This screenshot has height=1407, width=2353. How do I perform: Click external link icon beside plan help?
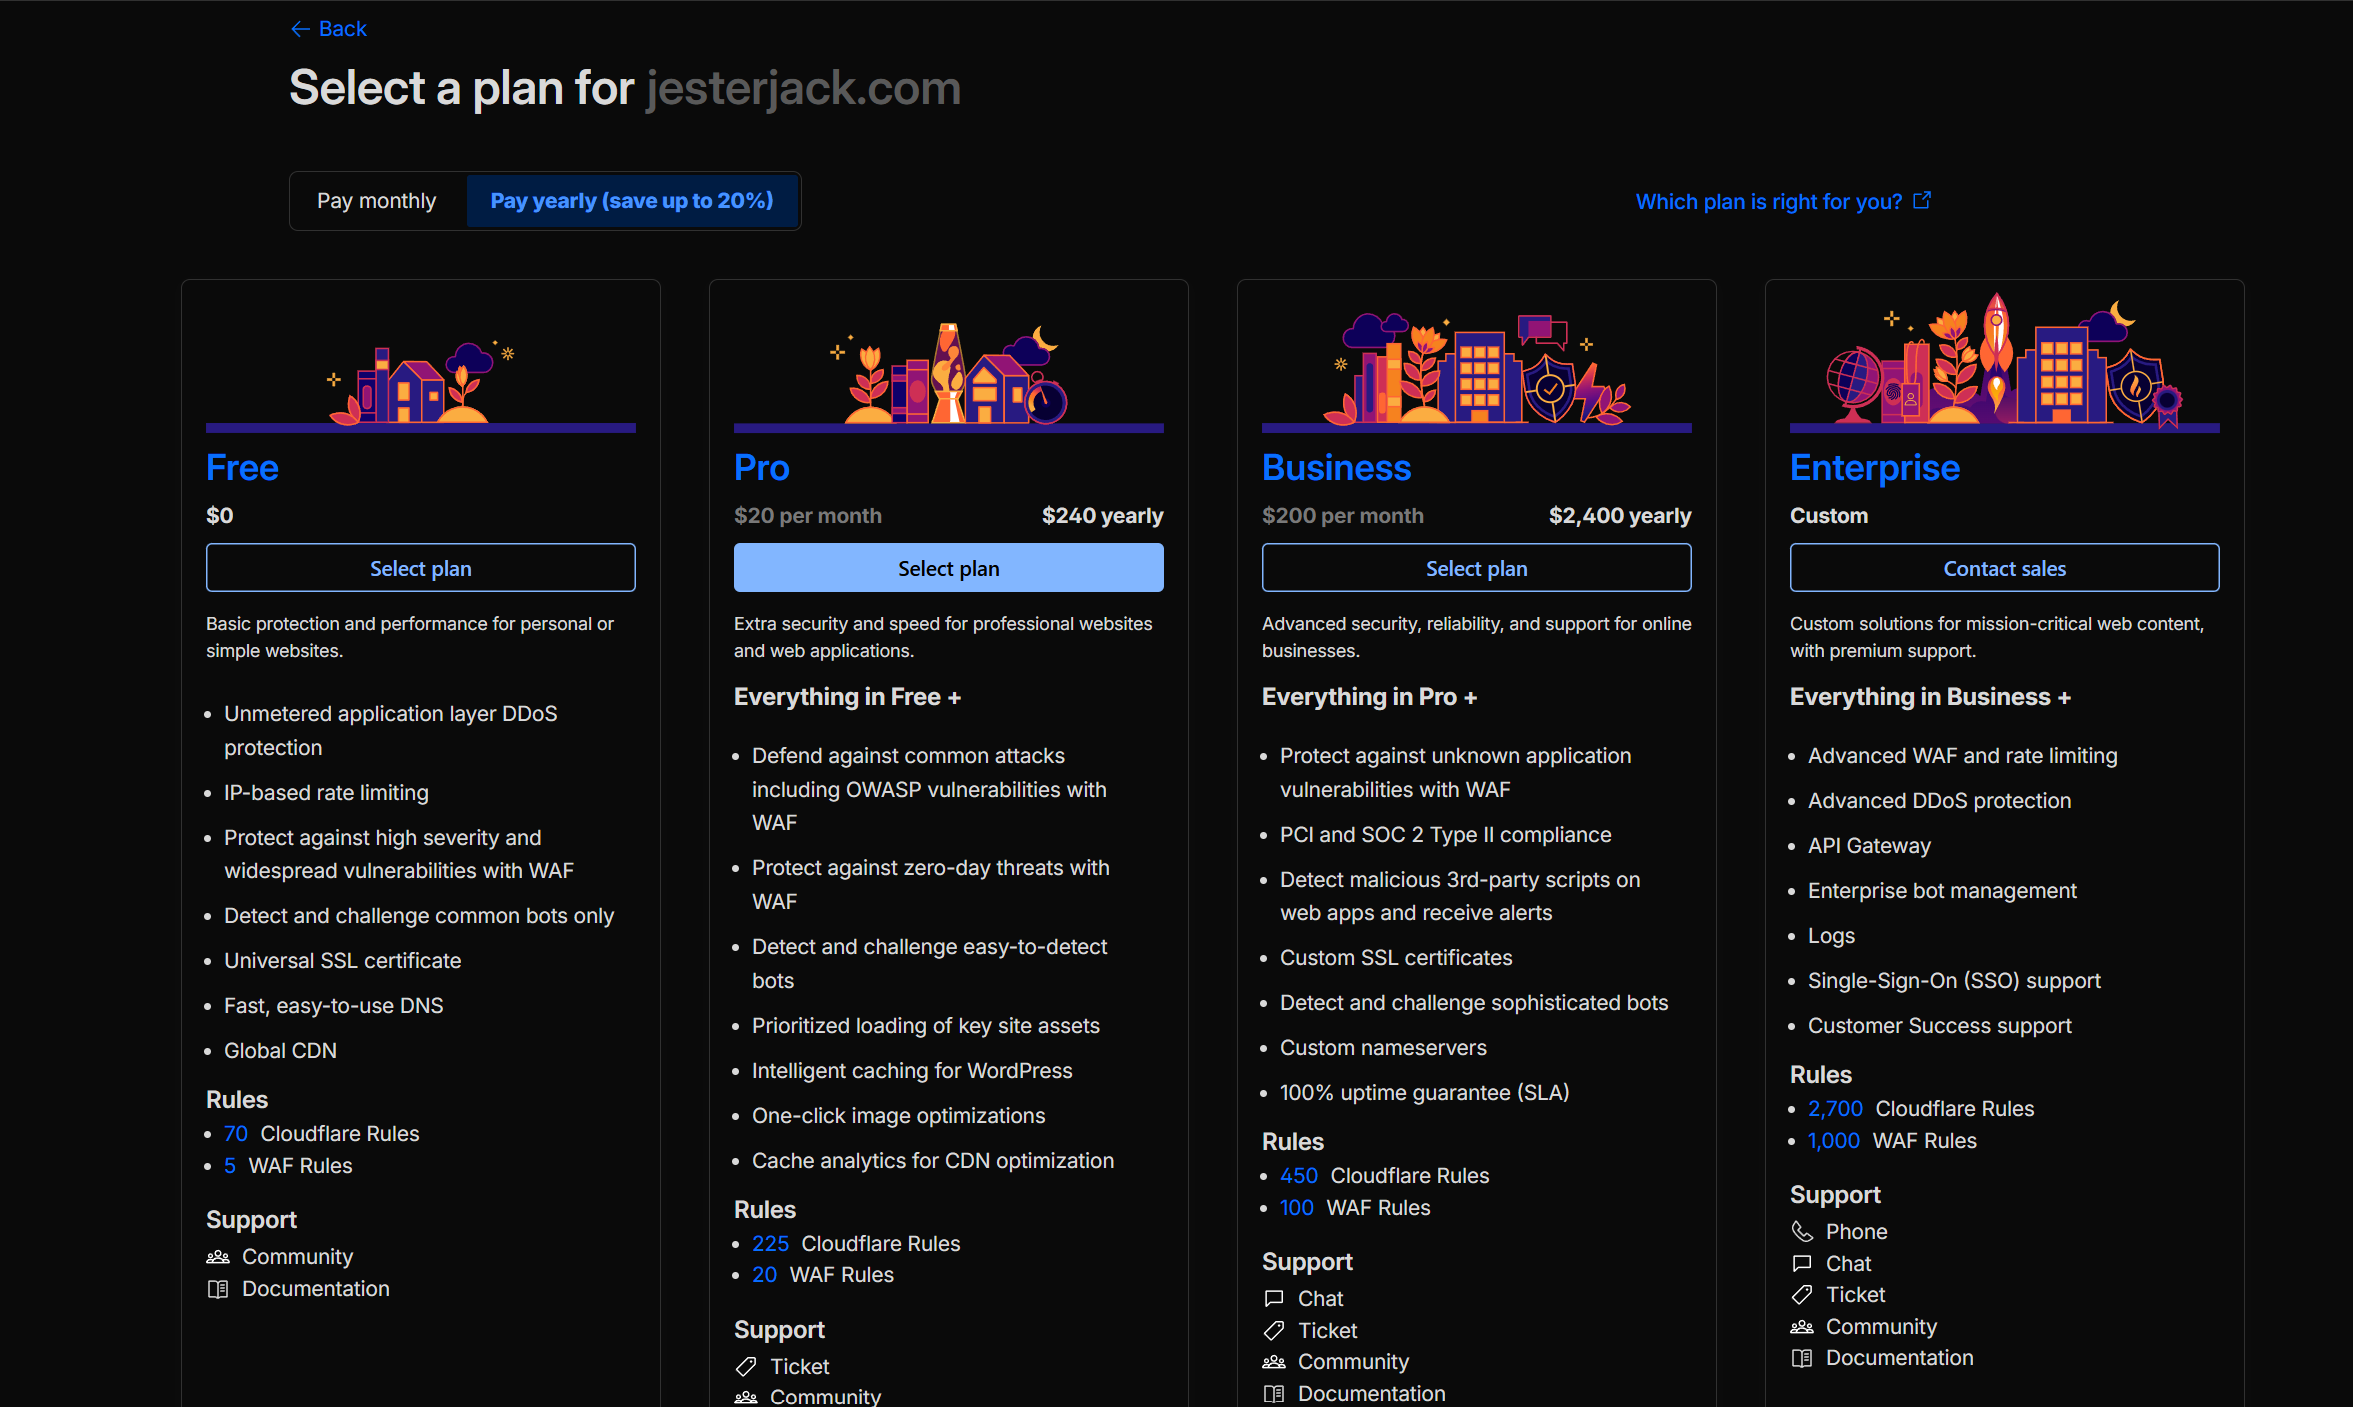tap(1921, 201)
